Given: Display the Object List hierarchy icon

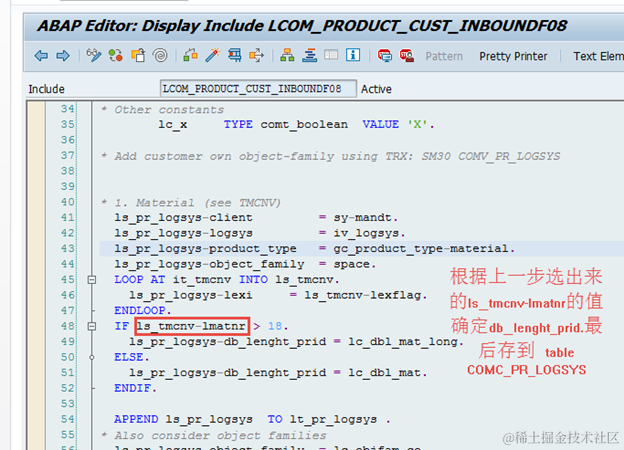Looking at the screenshot, I should tap(287, 55).
